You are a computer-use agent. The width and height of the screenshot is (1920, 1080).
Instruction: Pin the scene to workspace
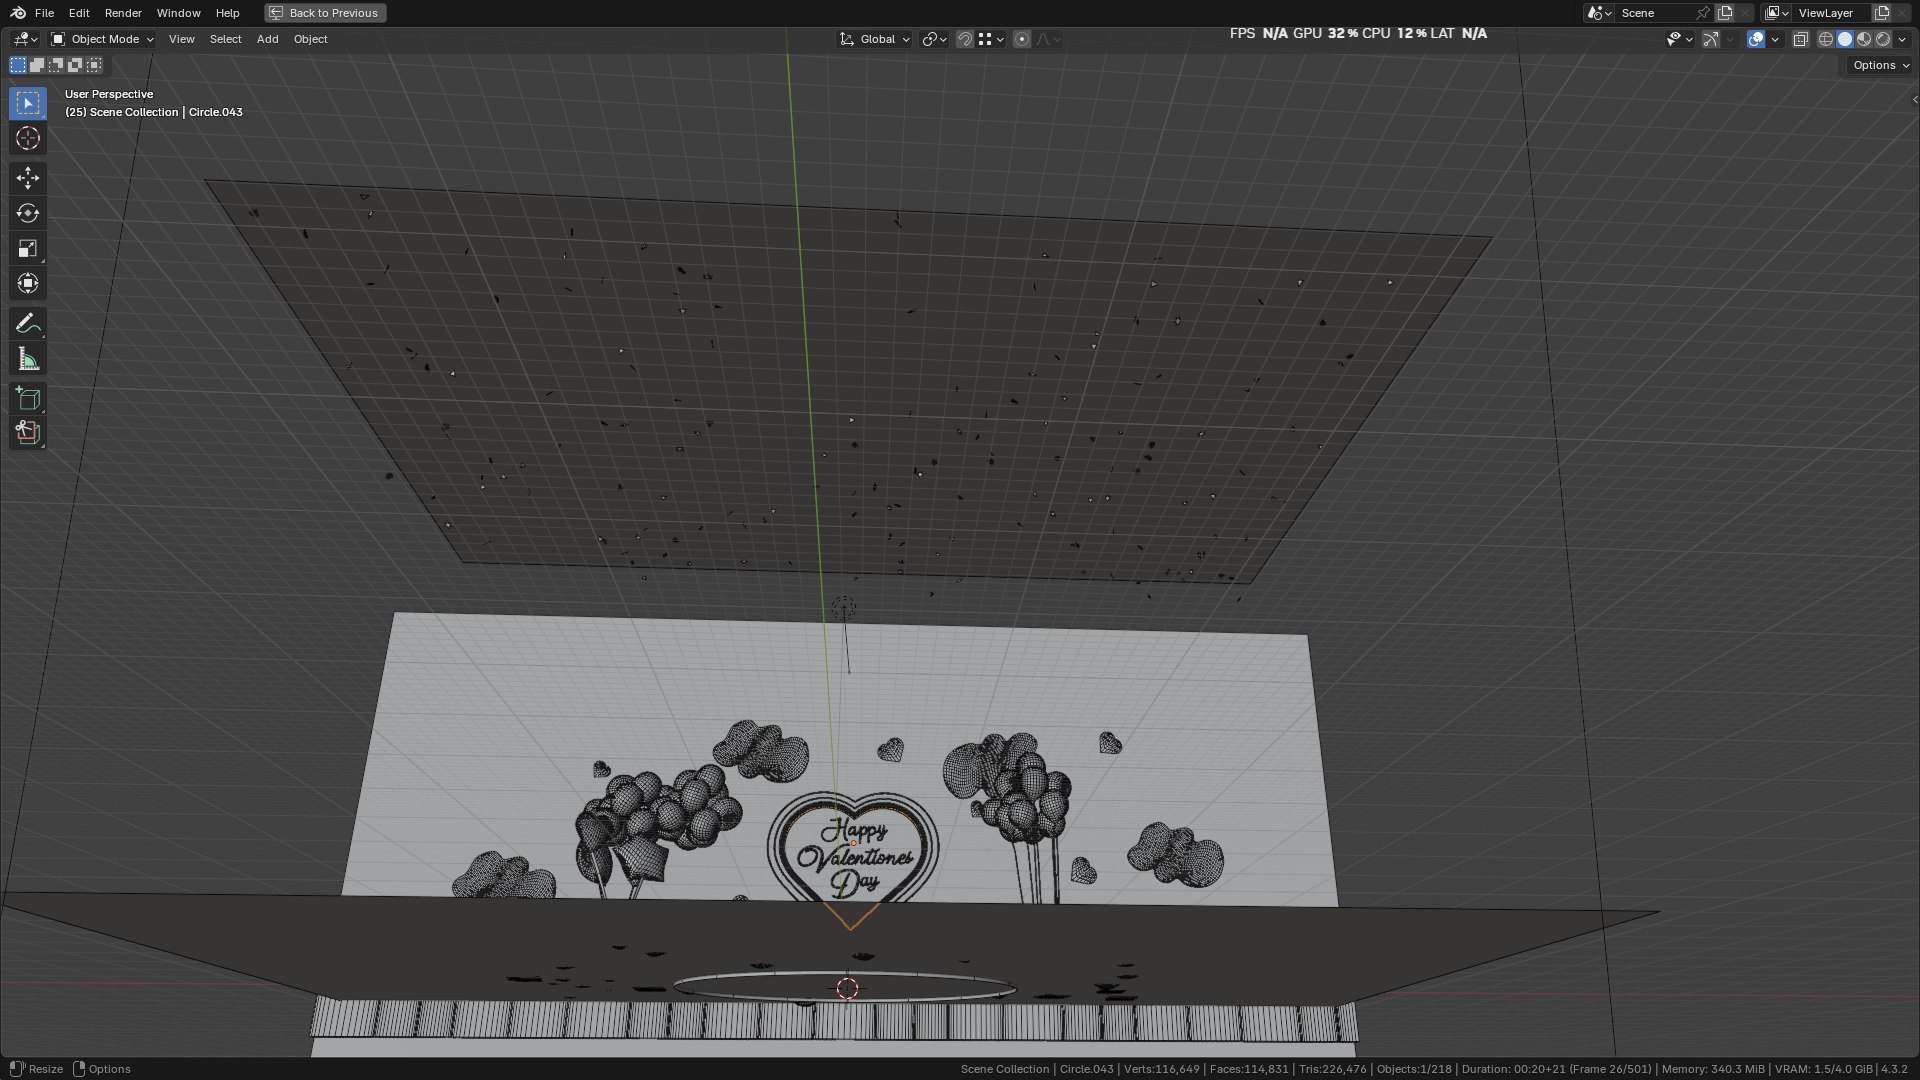point(1704,13)
